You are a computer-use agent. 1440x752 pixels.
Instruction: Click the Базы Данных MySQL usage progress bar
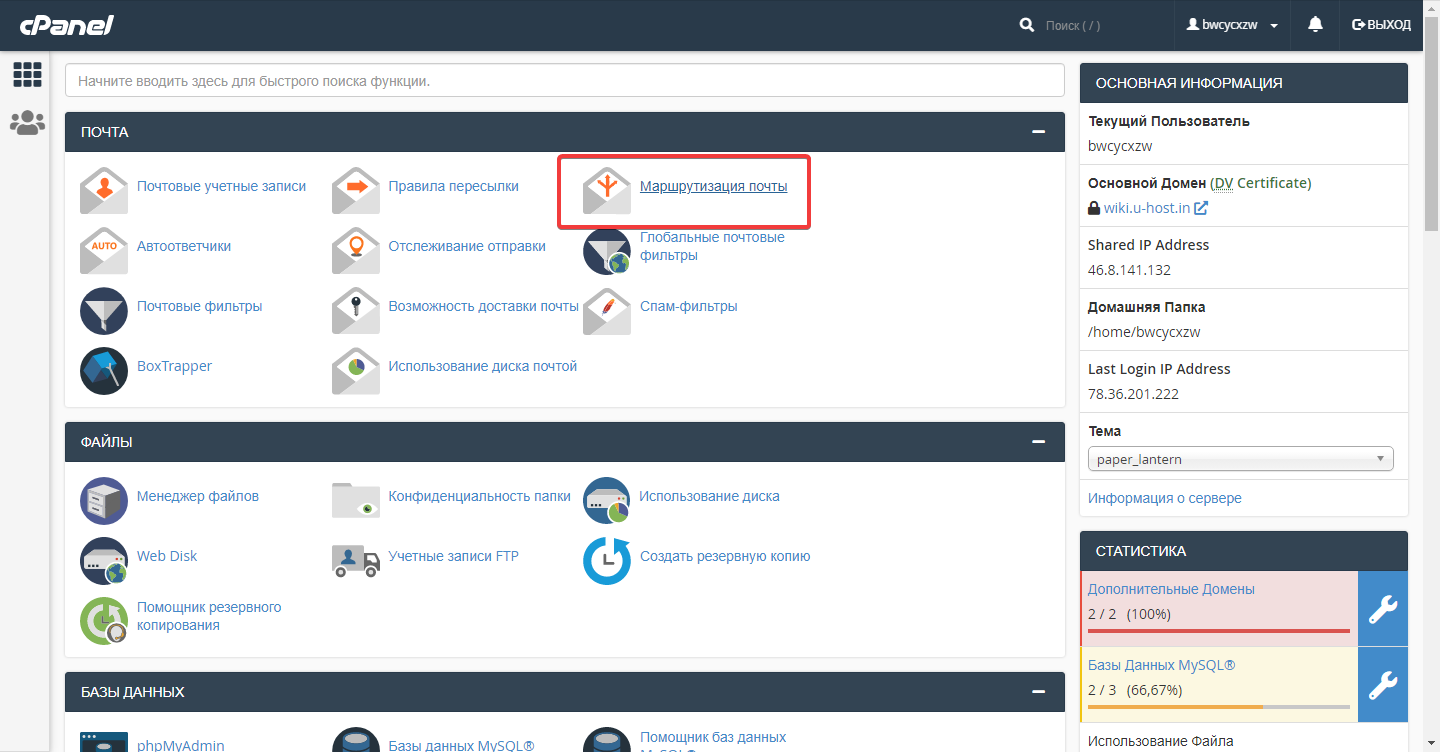[x=1219, y=707]
